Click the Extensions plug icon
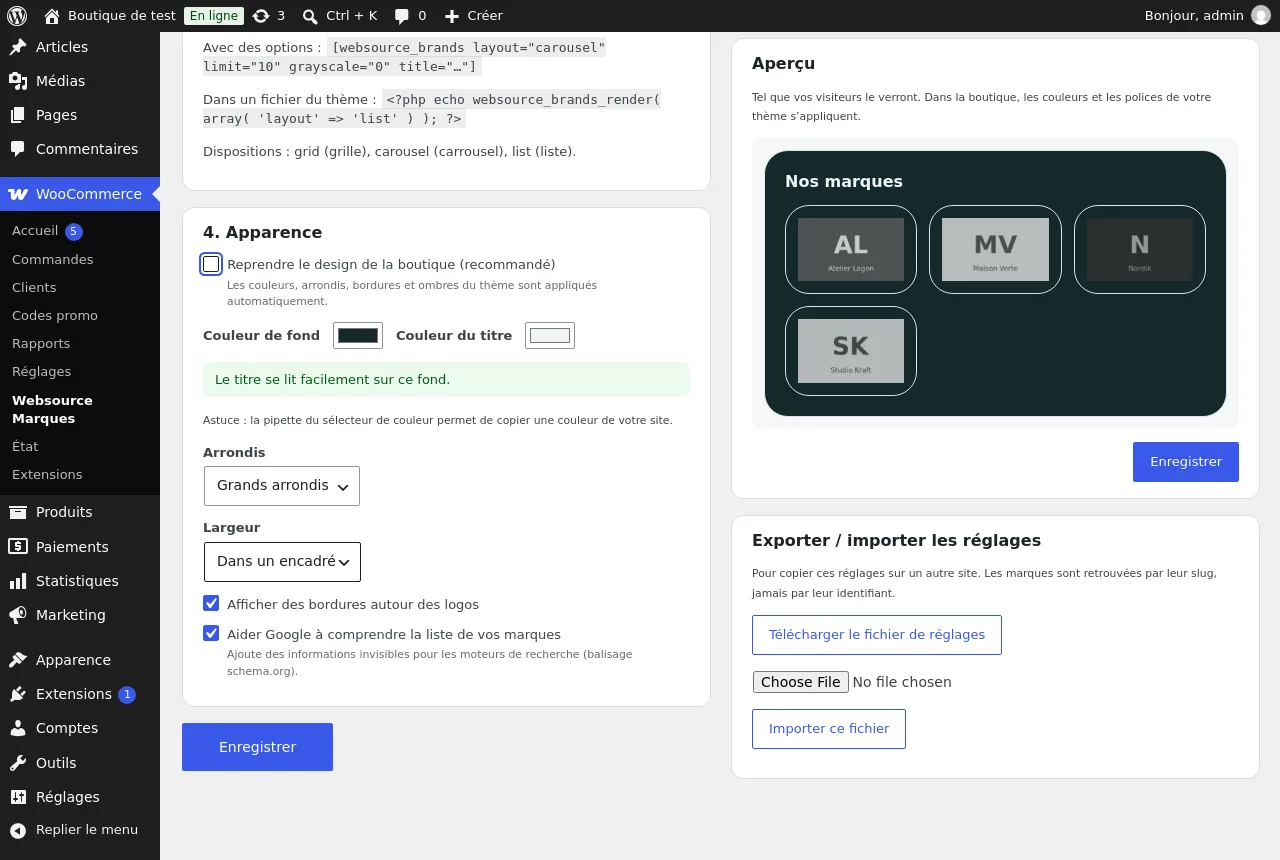1280x860 pixels. (18, 694)
